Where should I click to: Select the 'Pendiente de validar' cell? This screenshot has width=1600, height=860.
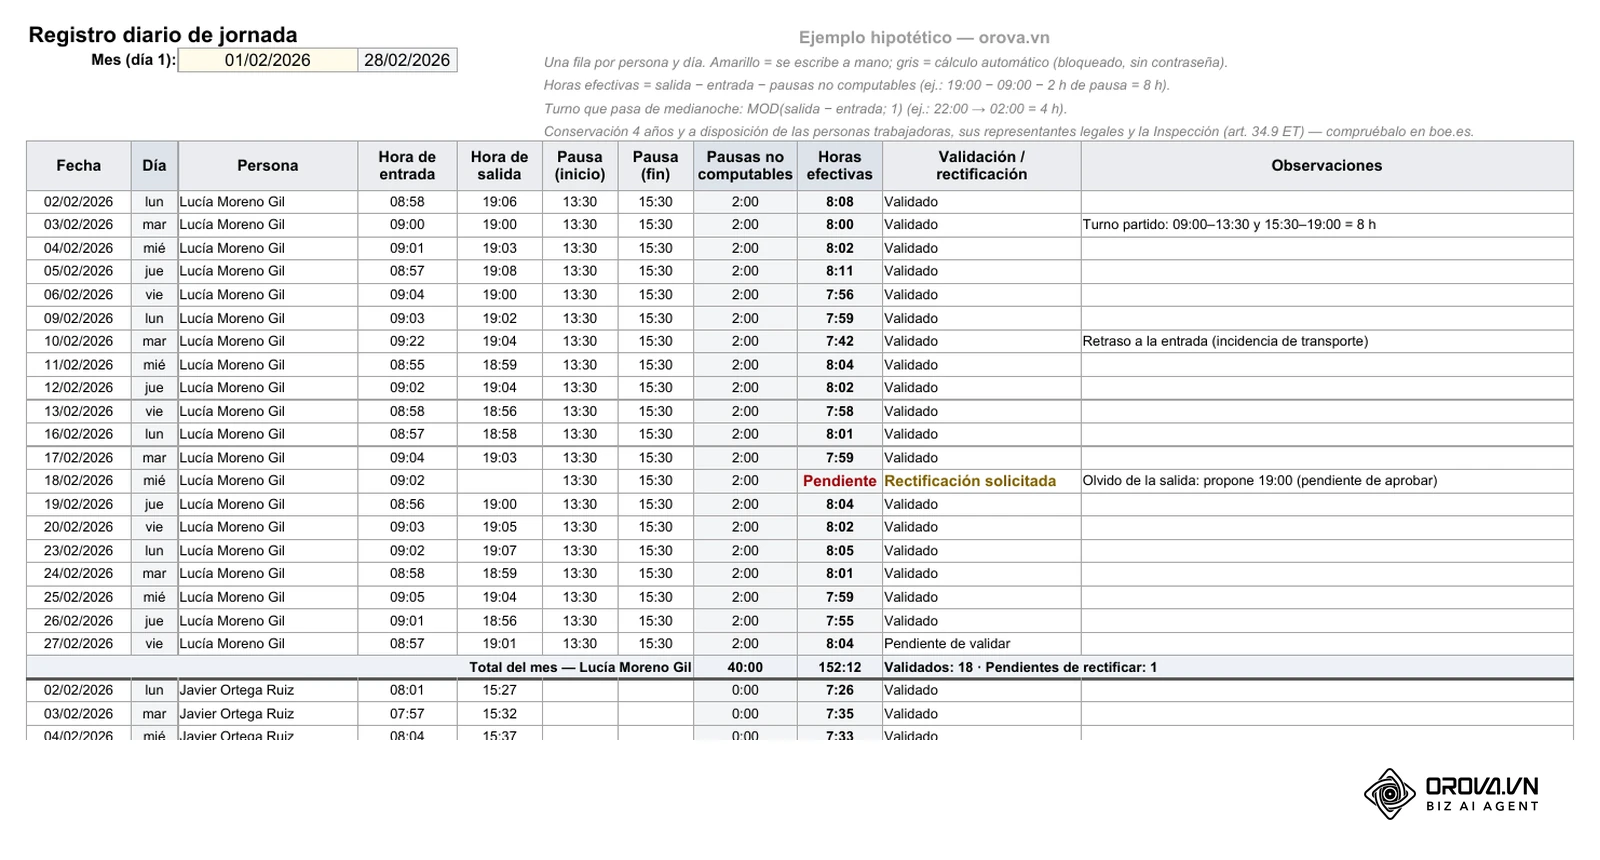click(x=981, y=644)
